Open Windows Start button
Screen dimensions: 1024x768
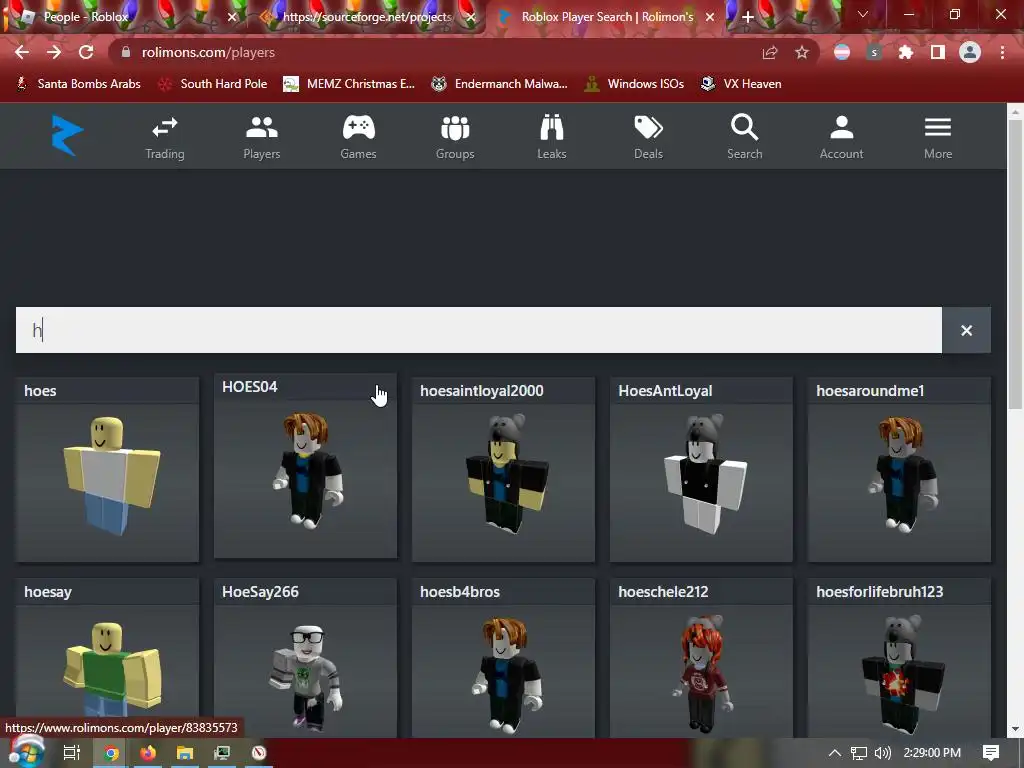click(x=25, y=752)
